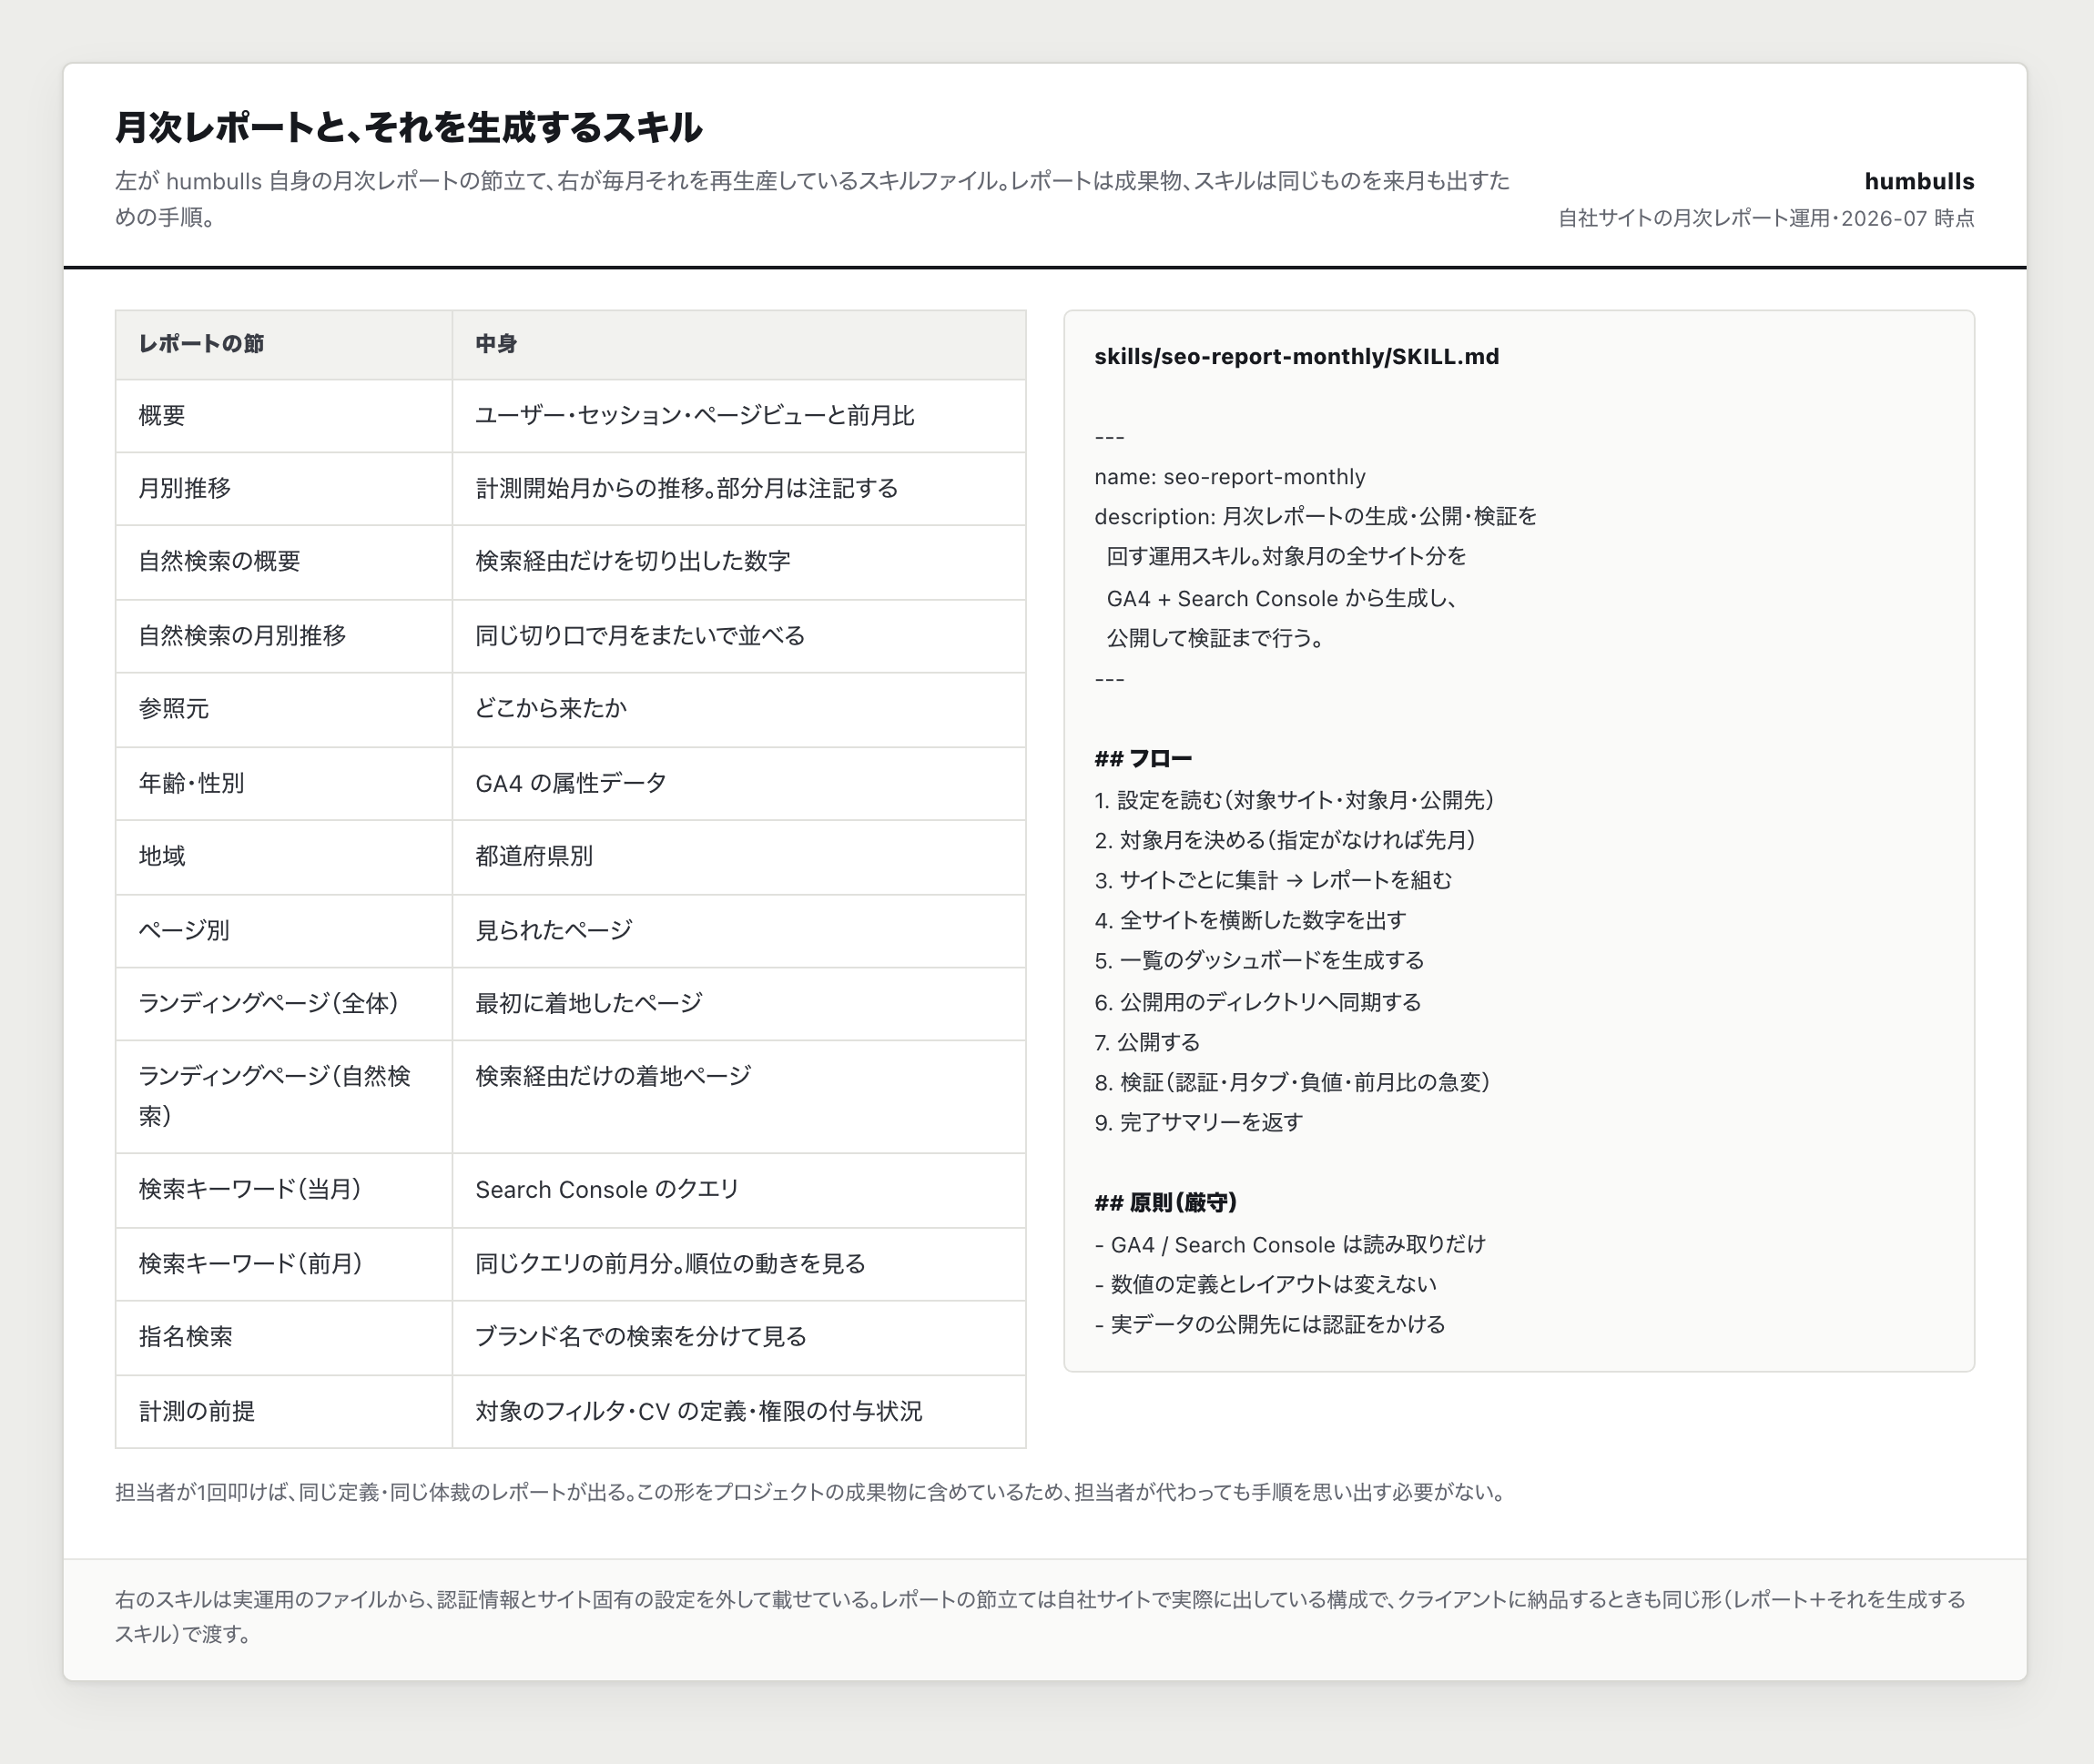The image size is (2094, 1764).
Task: Click the cell 最初に着地したページ
Action: [739, 1004]
